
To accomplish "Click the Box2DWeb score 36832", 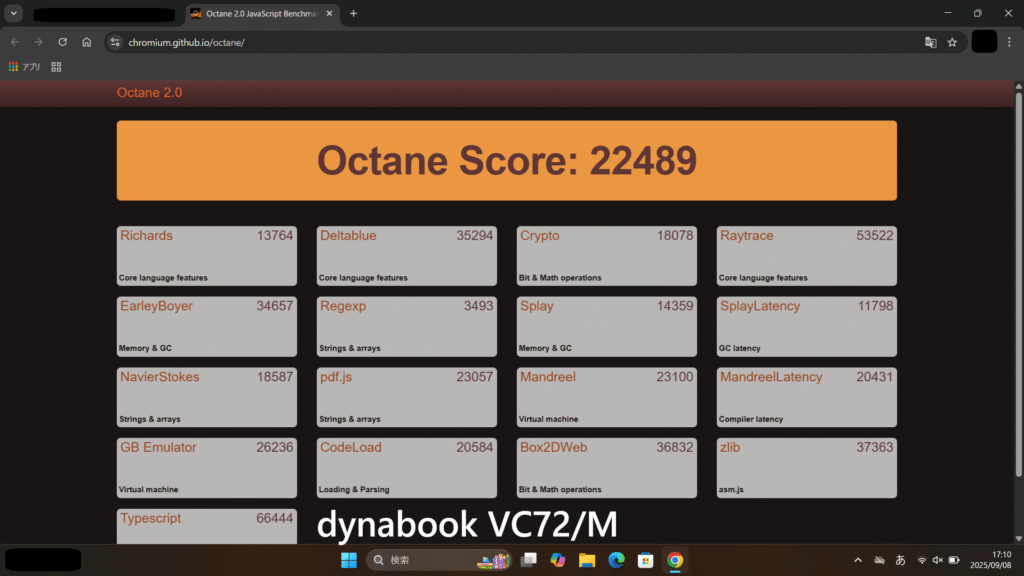I will coord(675,447).
